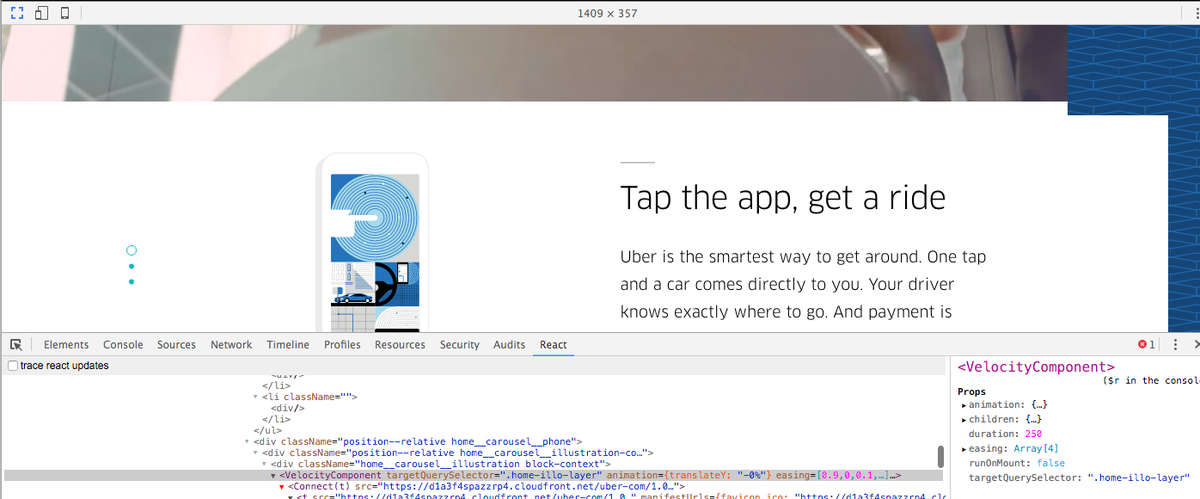Select the third carousel dot
This screenshot has height=499, width=1200.
(x=131, y=282)
